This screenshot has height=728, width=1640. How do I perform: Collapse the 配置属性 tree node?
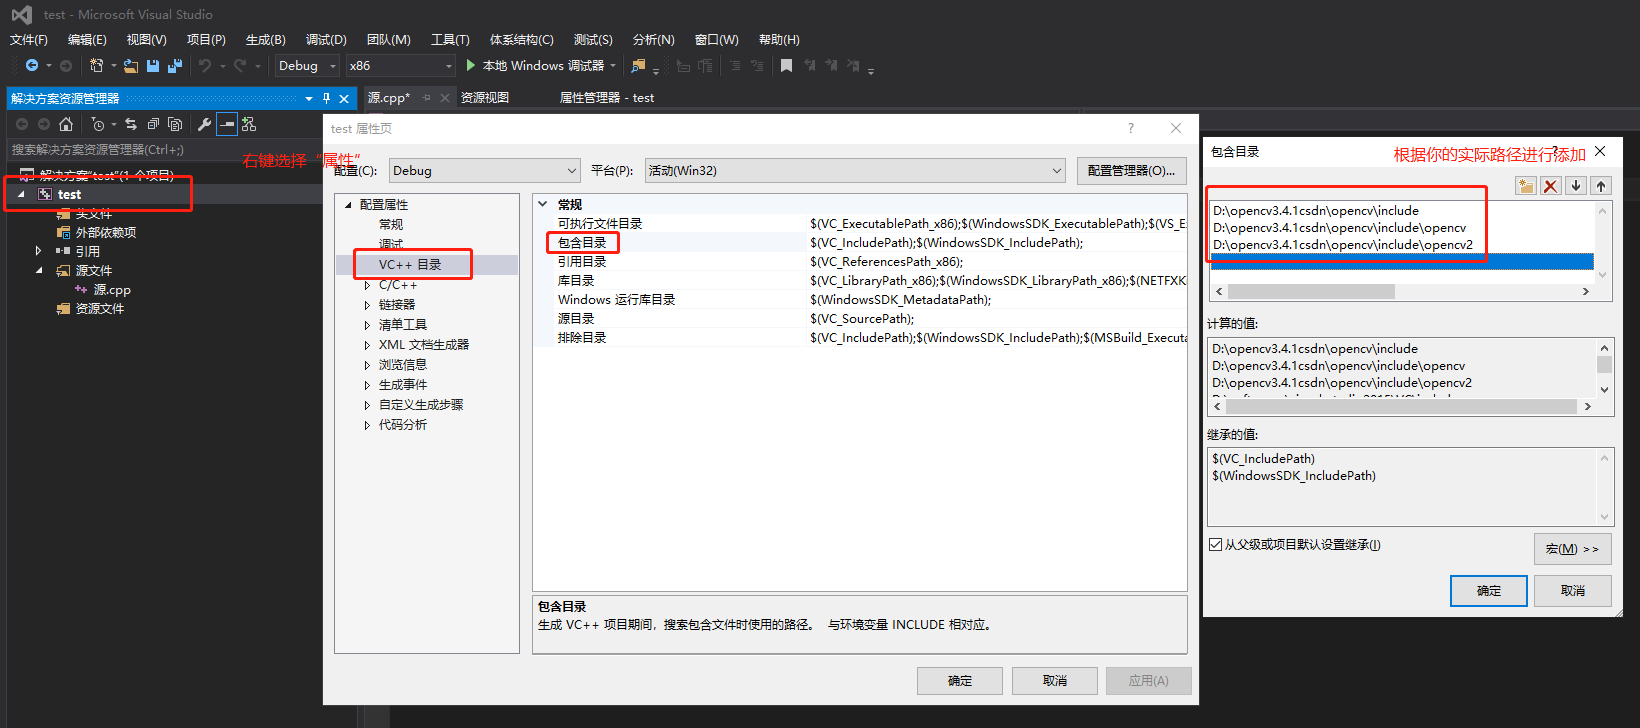[348, 205]
